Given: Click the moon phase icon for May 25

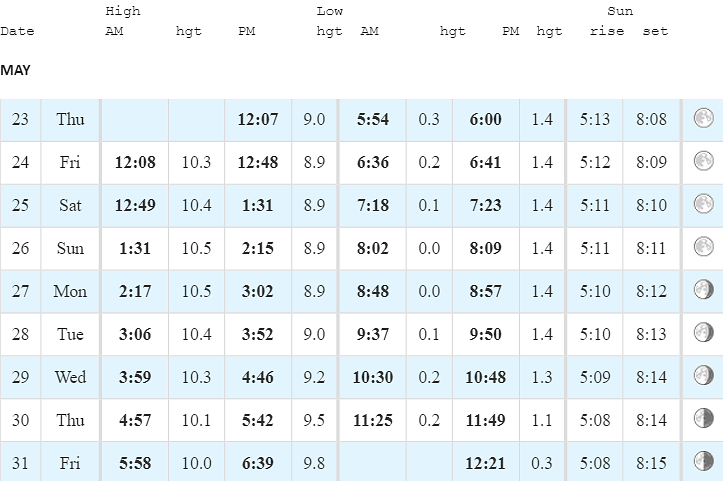Looking at the screenshot, I should coord(704,204).
